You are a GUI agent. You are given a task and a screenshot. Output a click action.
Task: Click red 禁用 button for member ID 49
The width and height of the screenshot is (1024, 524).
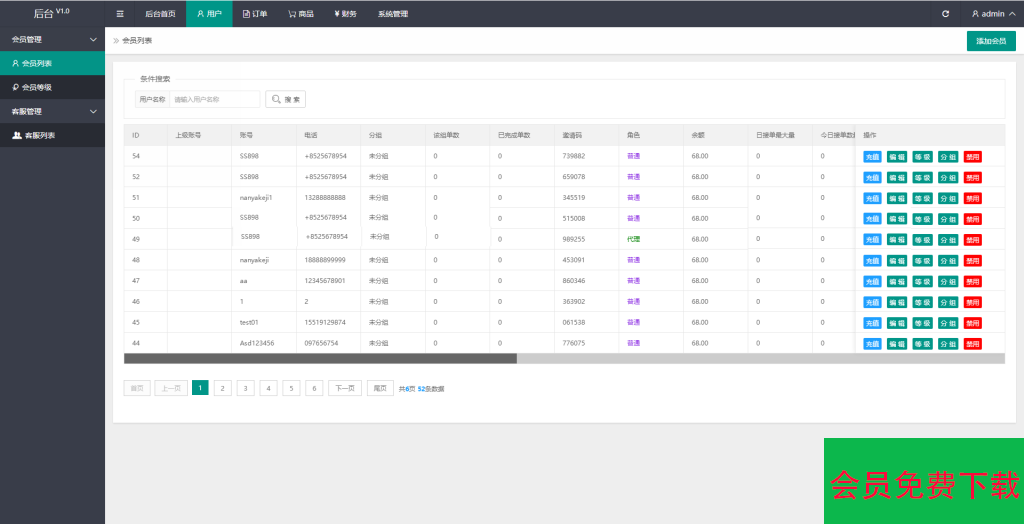pyautogui.click(x=972, y=240)
